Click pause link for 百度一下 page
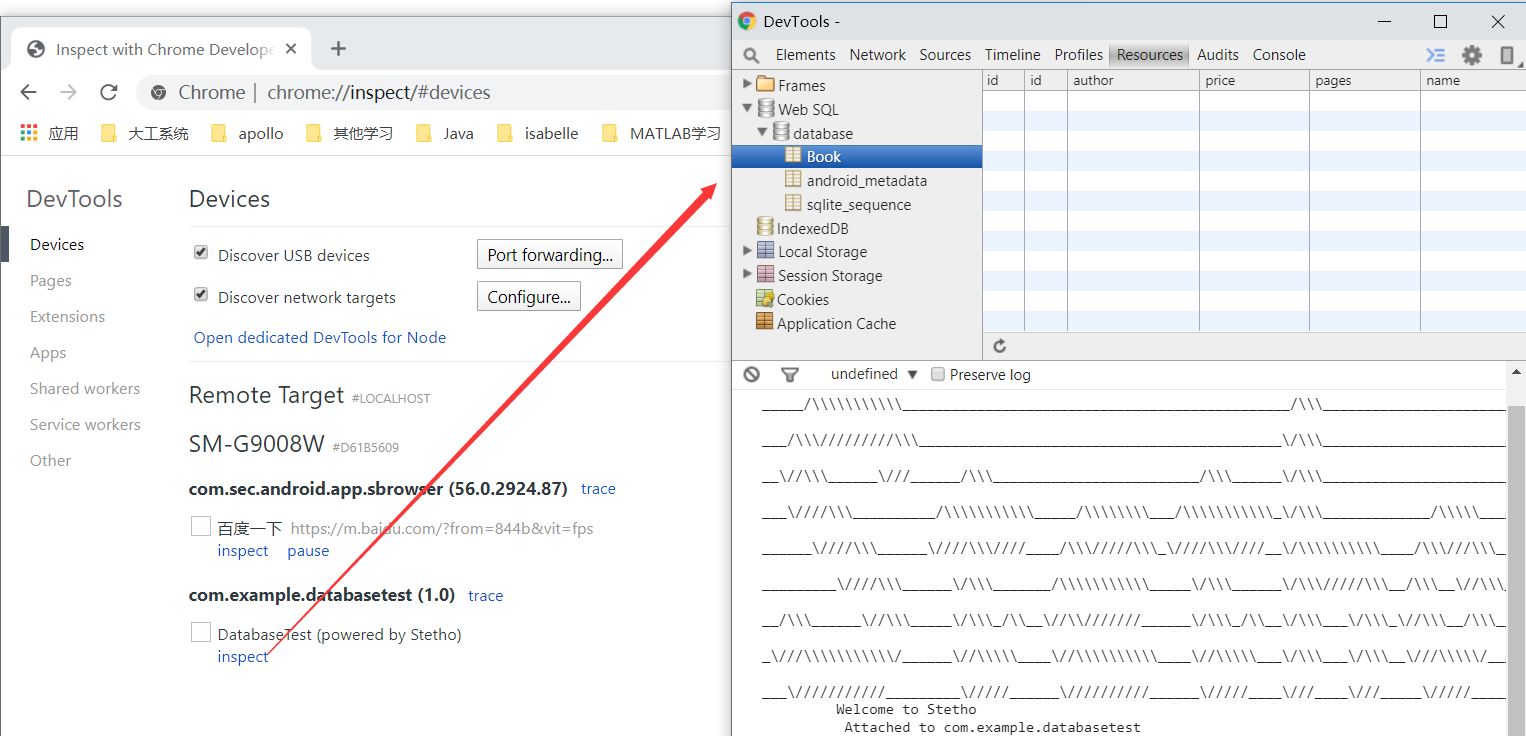Image resolution: width=1526 pixels, height=736 pixels. [x=308, y=551]
